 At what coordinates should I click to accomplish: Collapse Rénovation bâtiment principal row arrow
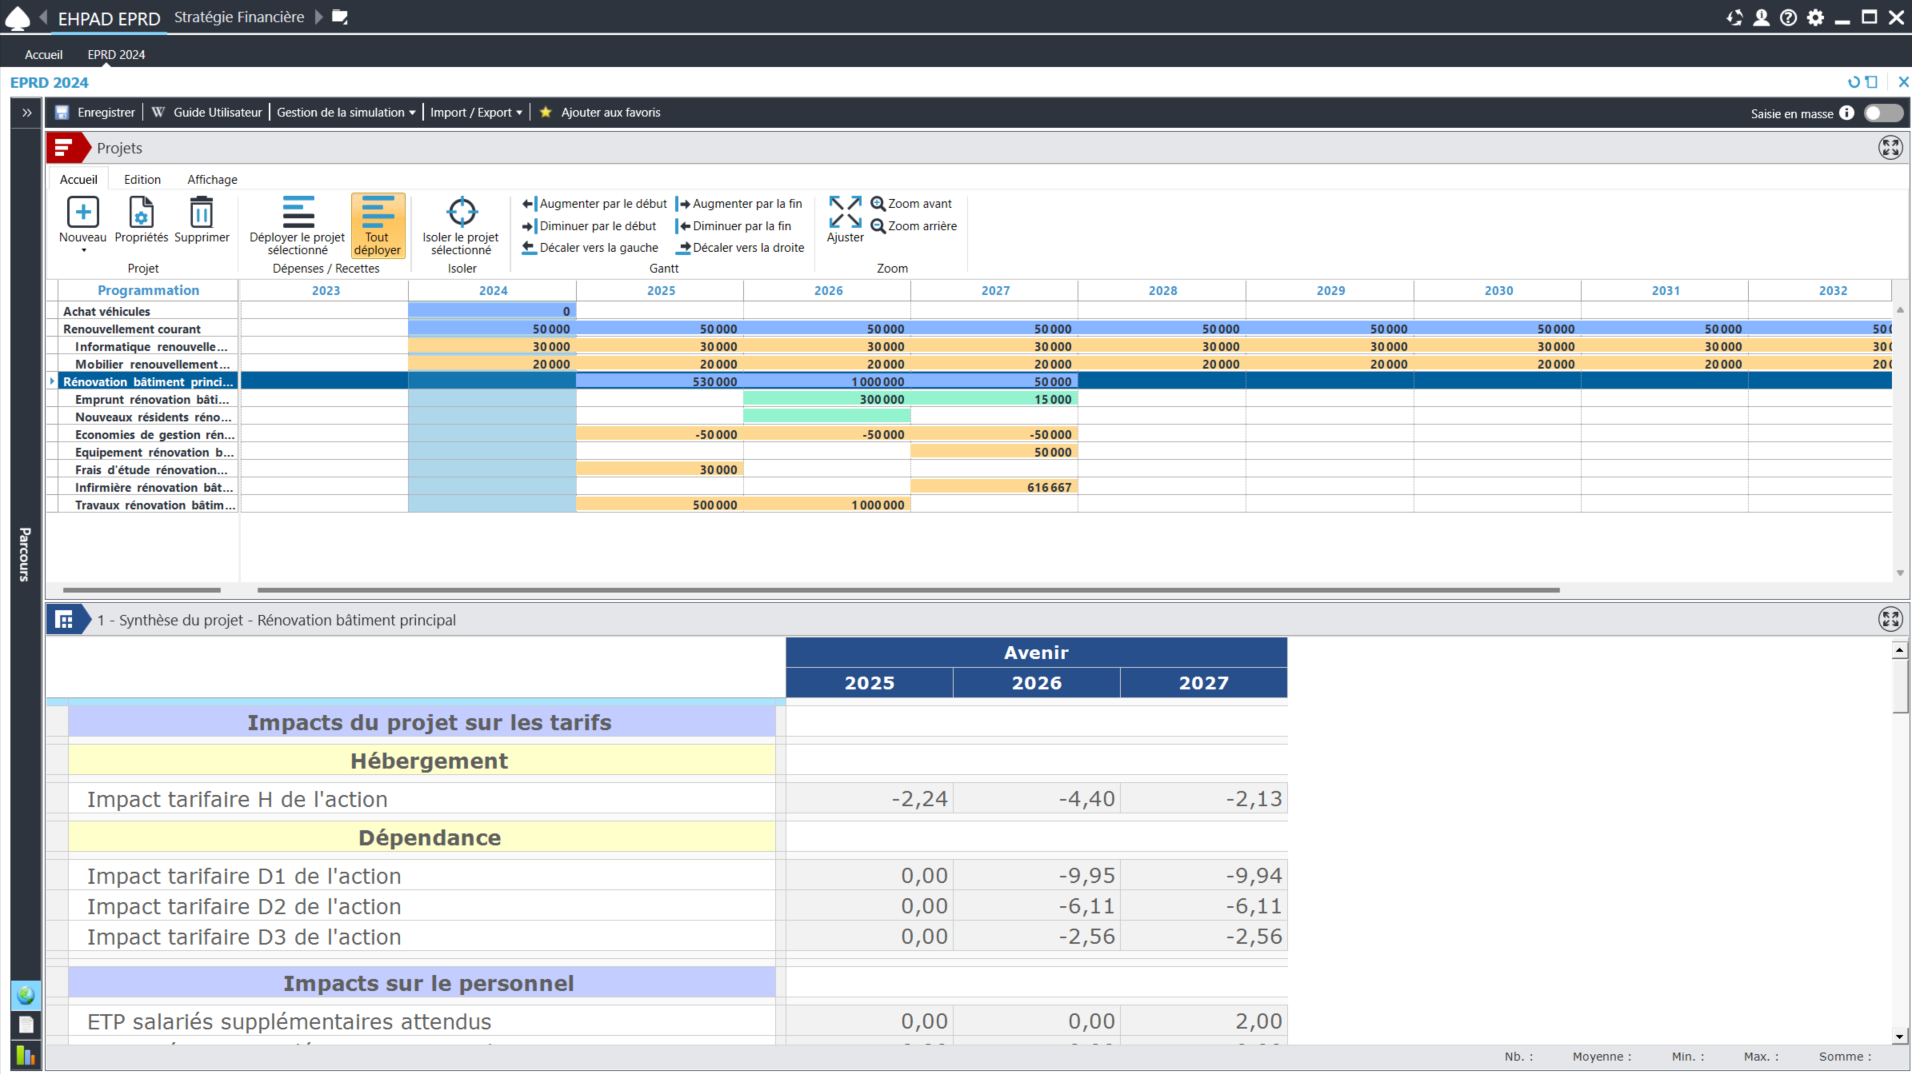[x=52, y=382]
